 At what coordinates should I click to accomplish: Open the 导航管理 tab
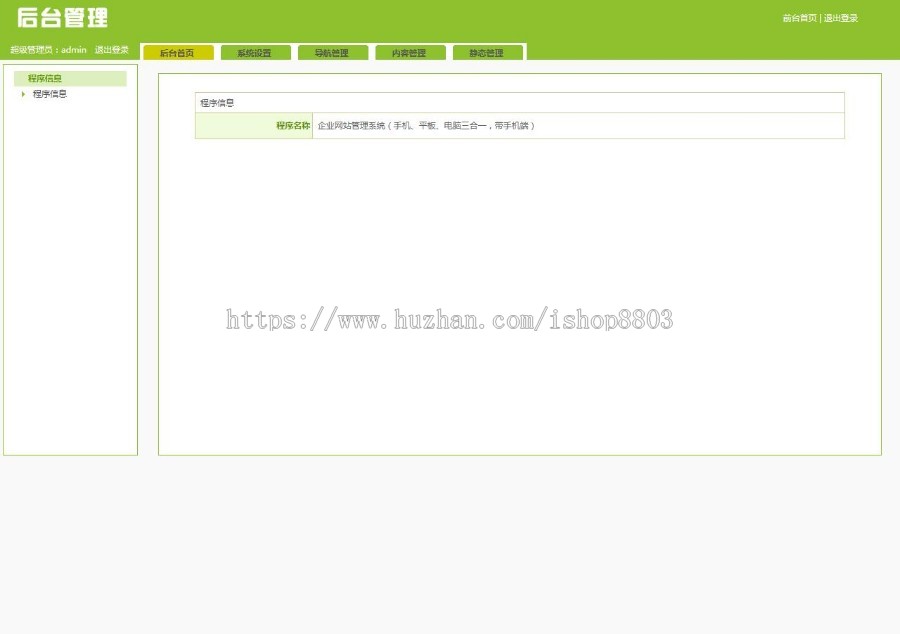click(332, 53)
